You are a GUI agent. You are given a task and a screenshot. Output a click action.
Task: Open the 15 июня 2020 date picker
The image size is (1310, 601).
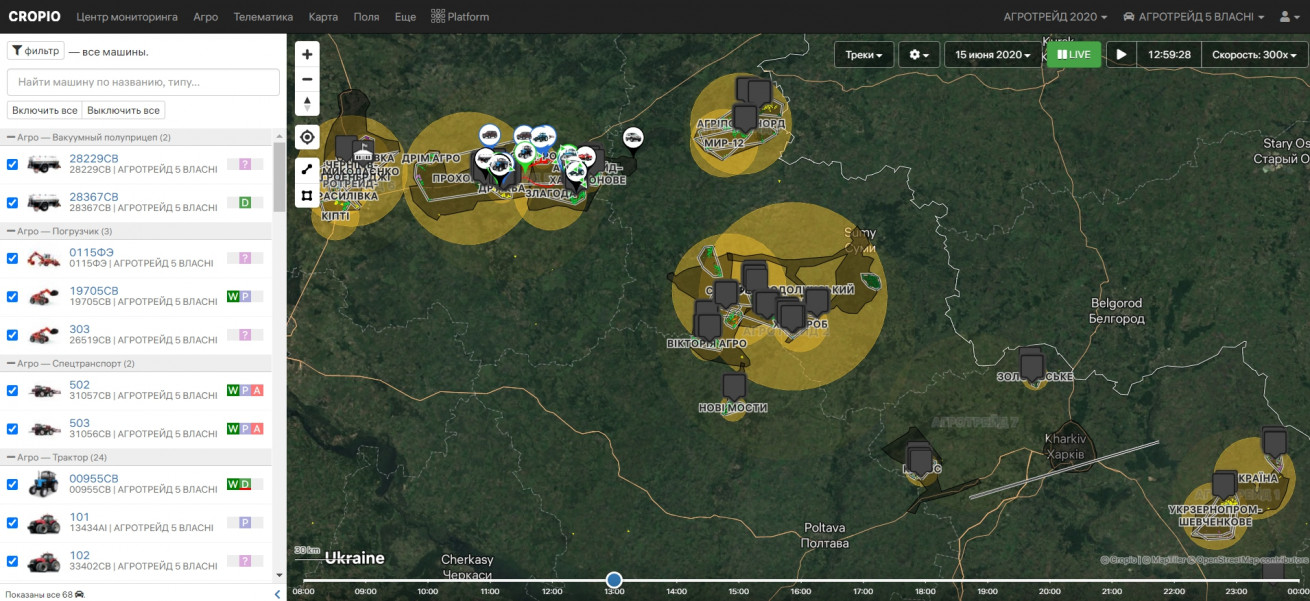pos(994,54)
